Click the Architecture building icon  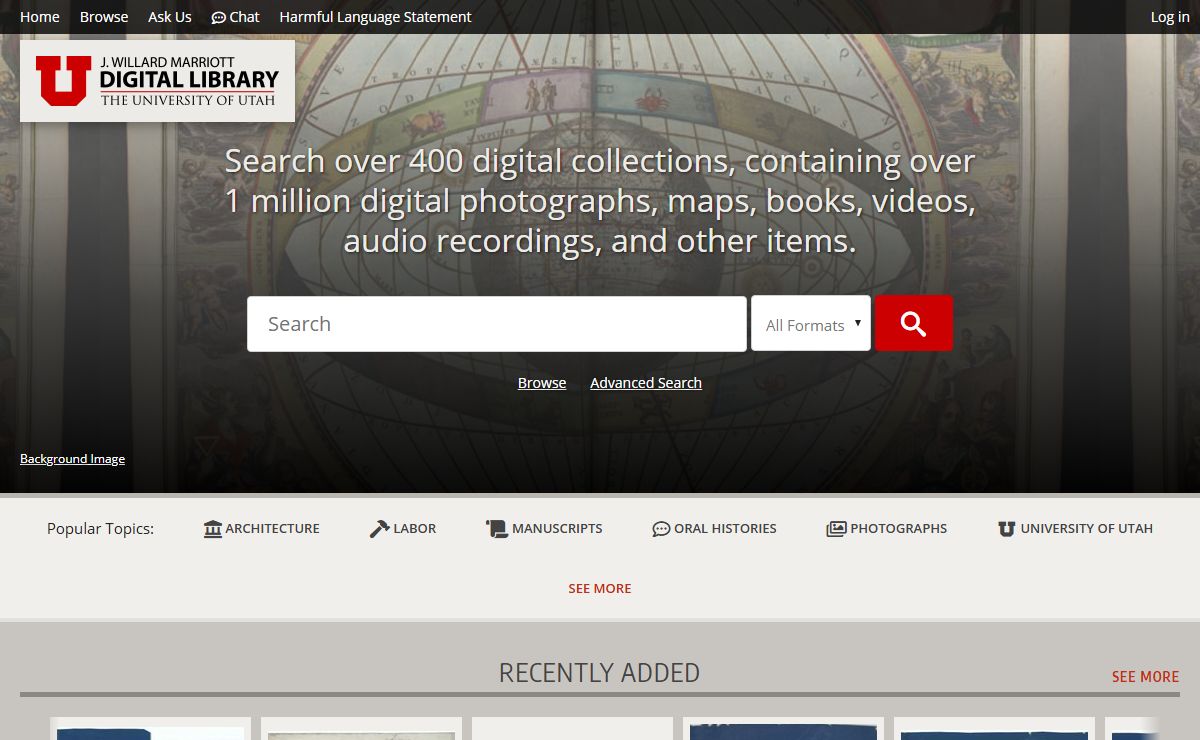(212, 528)
